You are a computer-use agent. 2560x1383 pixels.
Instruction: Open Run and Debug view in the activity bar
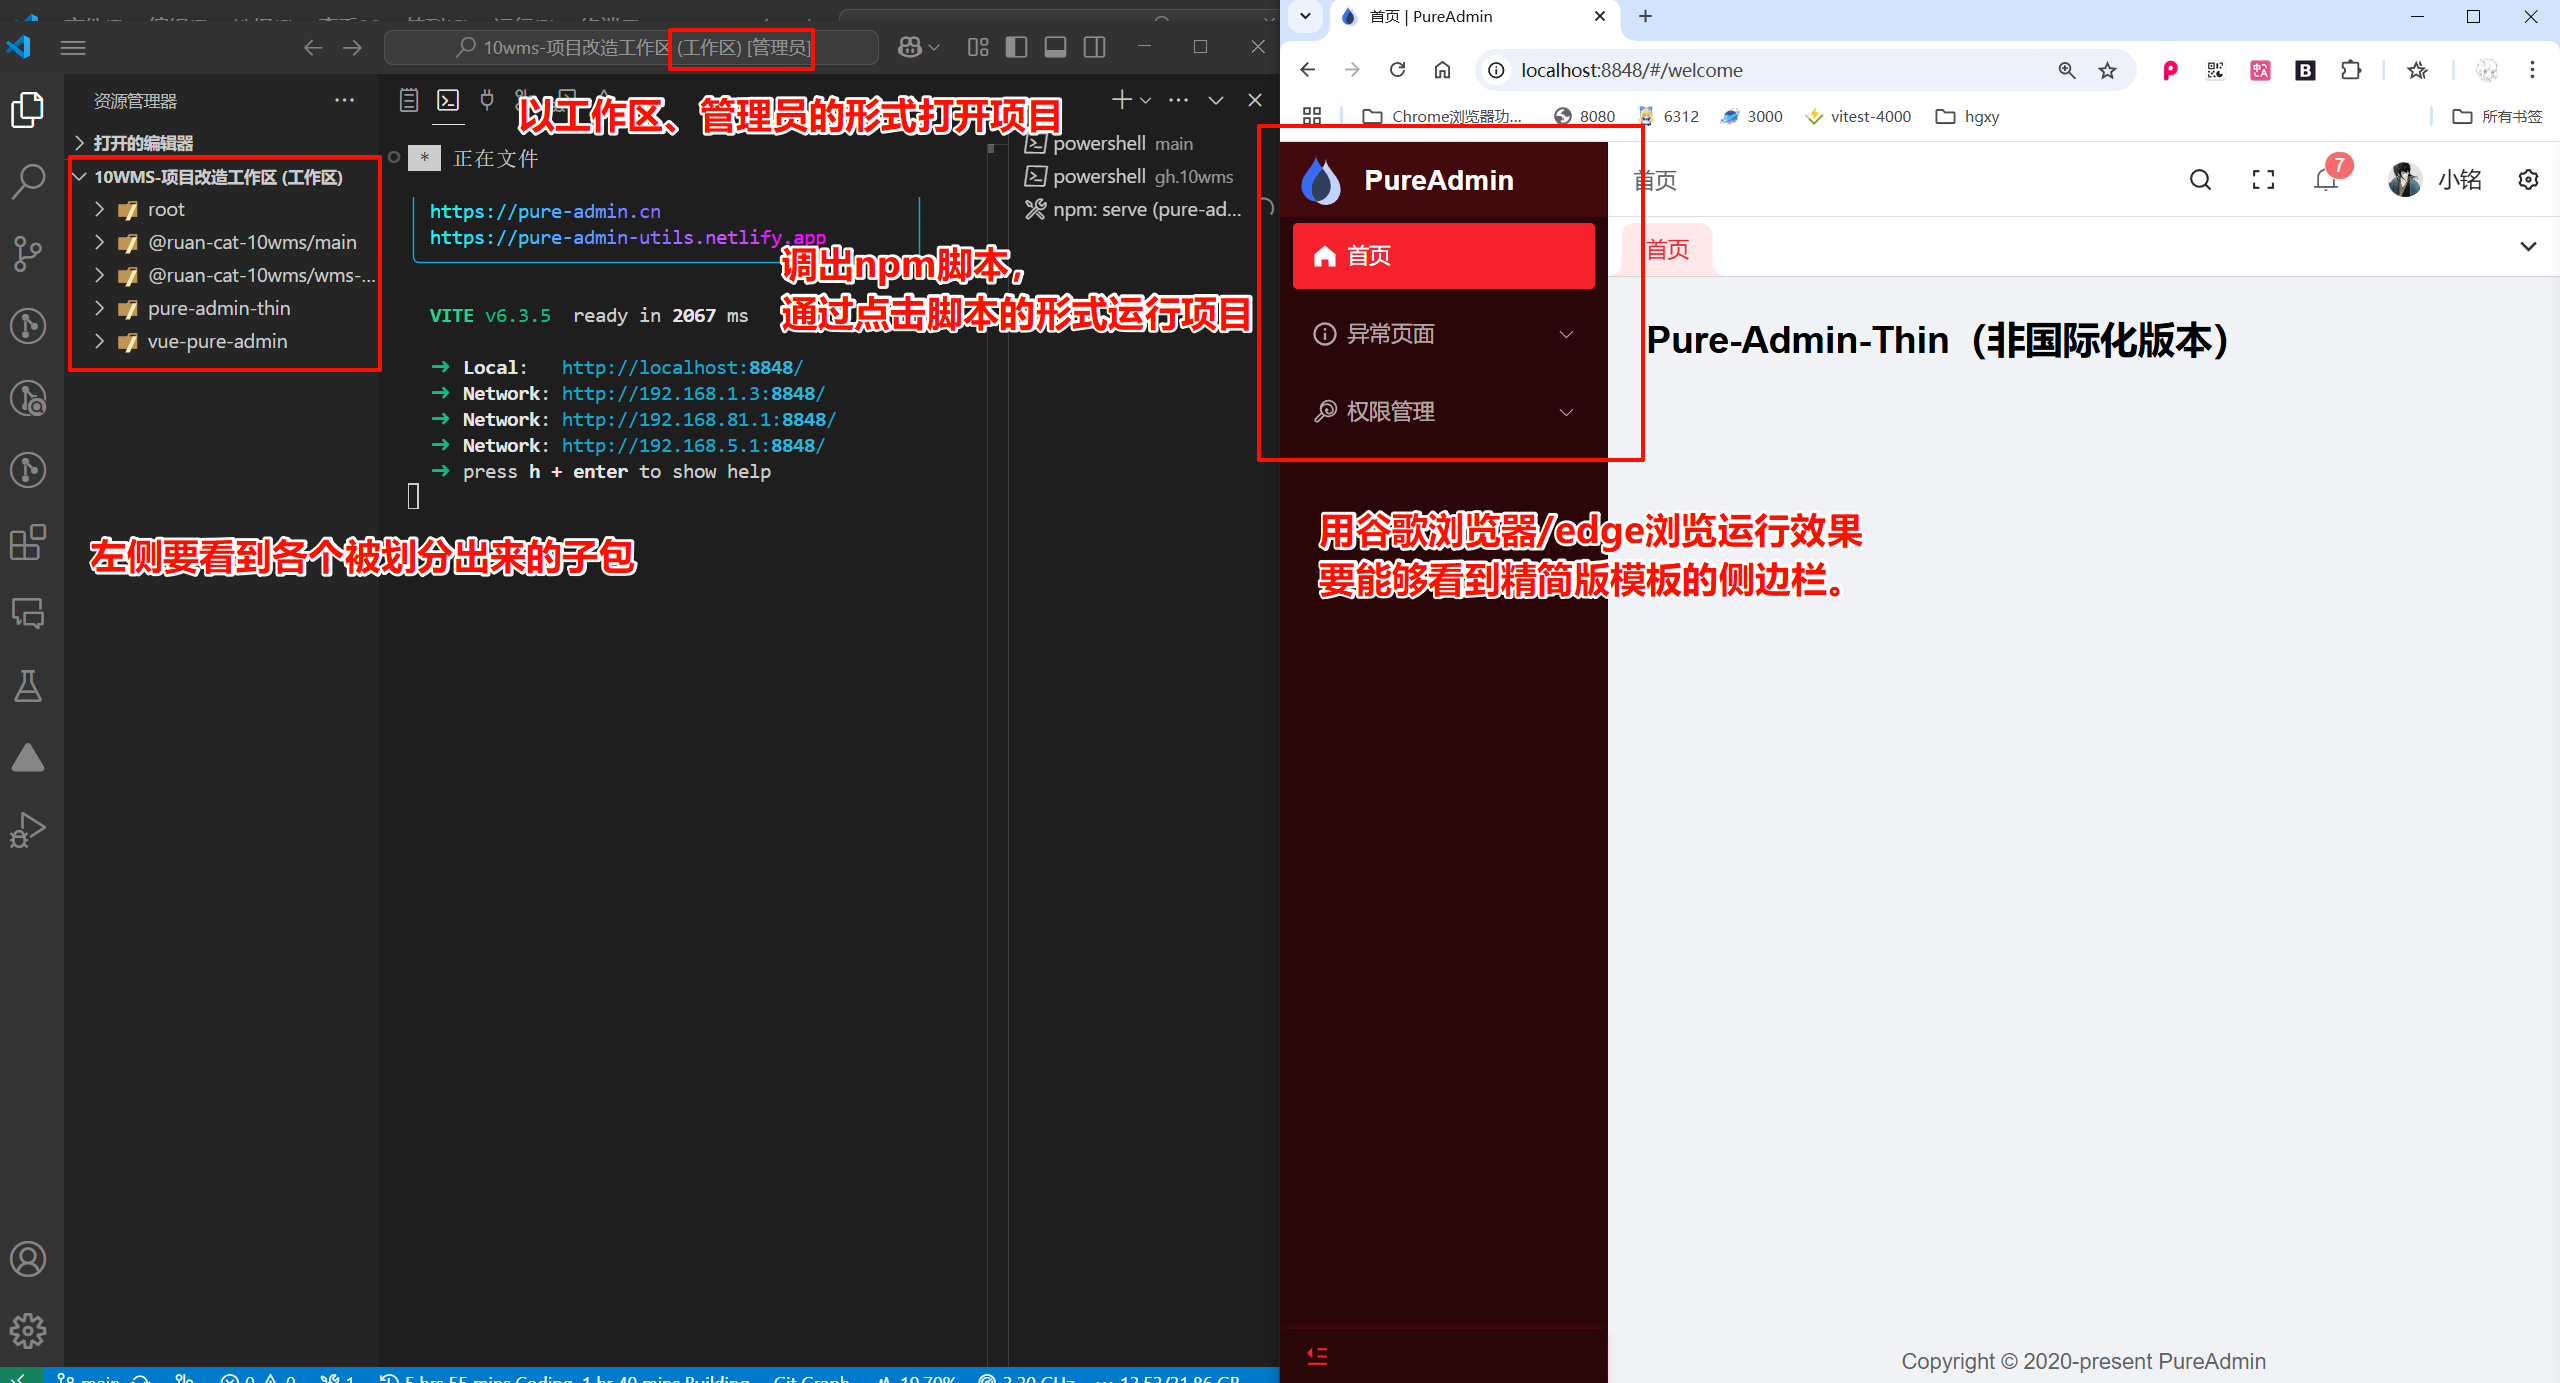coord(28,830)
